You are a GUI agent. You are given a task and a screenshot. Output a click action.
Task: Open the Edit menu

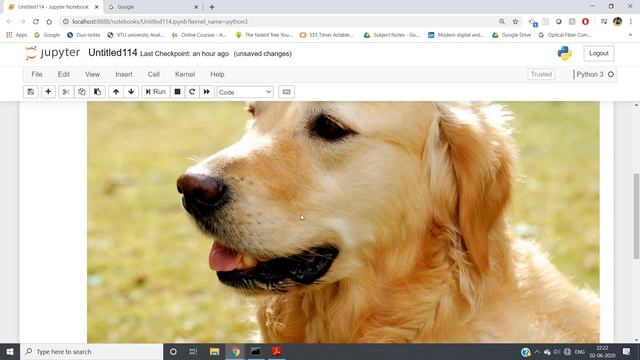(64, 74)
